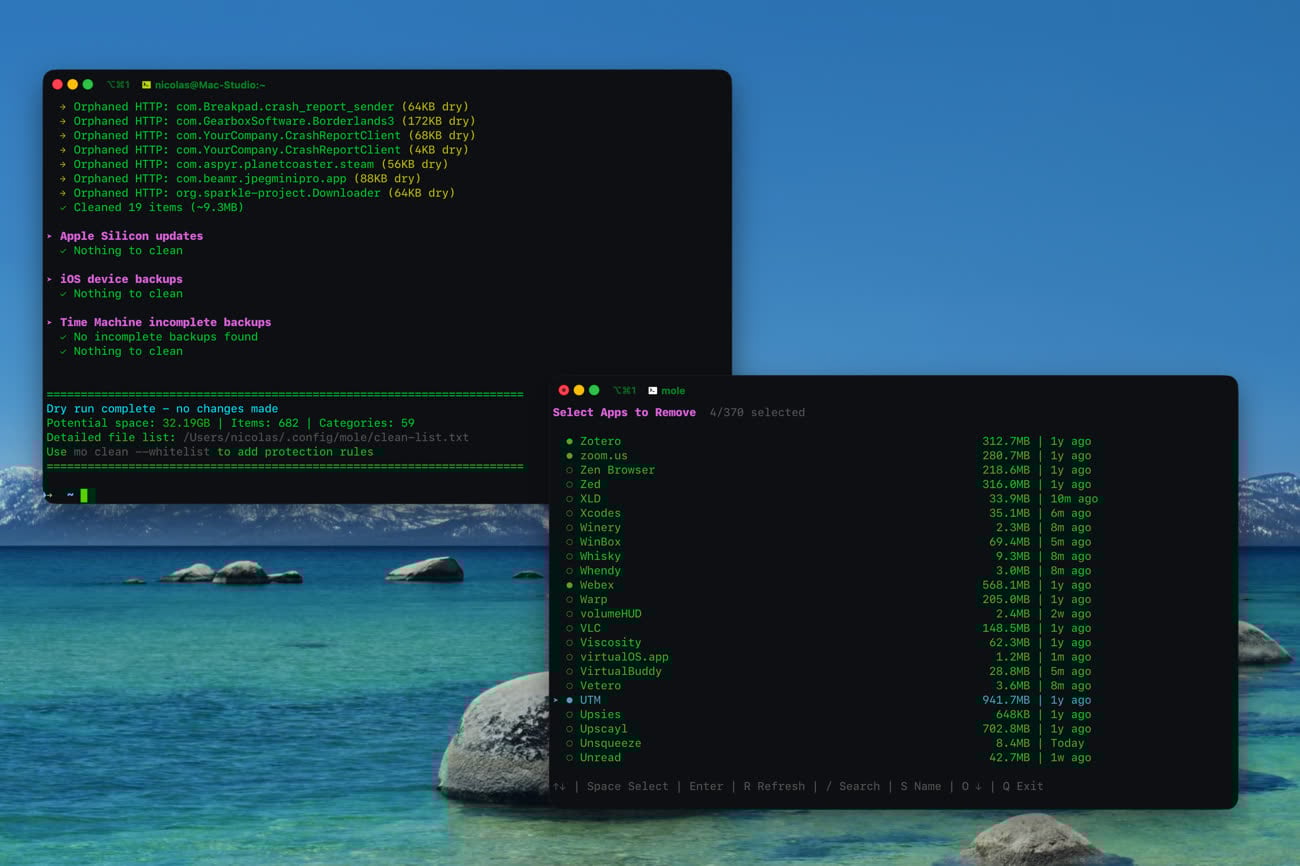The height and width of the screenshot is (866, 1300).
Task: Deselect zoom.us in the app list
Action: (569, 456)
